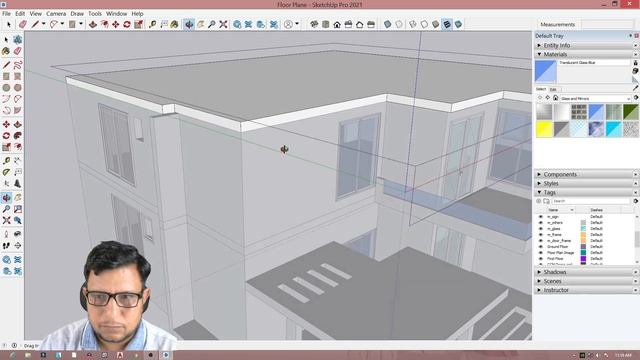Click the Scale tool in top toolbar
The width and height of the screenshot is (640, 360).
(x=138, y=24)
